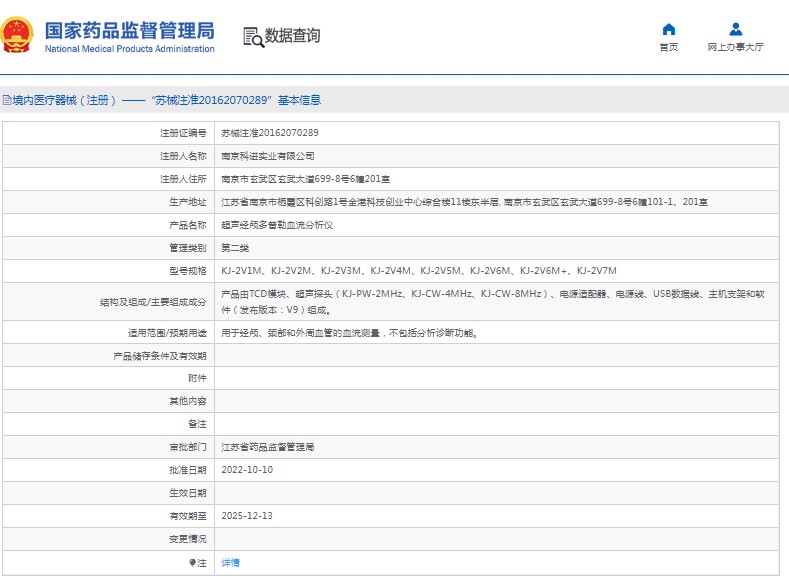Select registration number 苏械注准20162070289 cell
Image resolution: width=789 pixels, height=582 pixels.
click(x=270, y=133)
